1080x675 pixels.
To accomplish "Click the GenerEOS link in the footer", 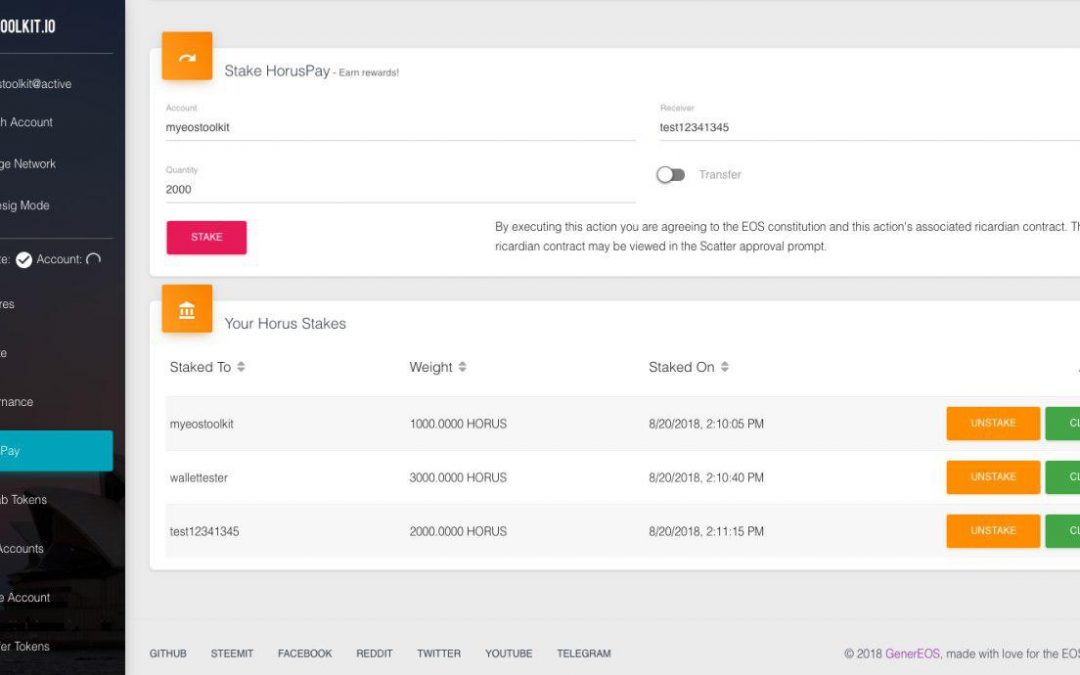I will pos(911,653).
